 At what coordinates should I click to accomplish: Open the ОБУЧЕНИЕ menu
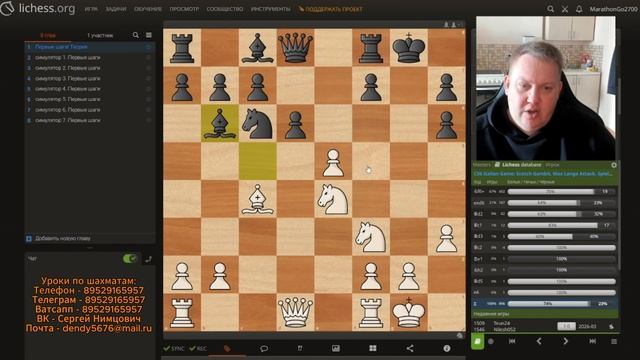(x=148, y=9)
